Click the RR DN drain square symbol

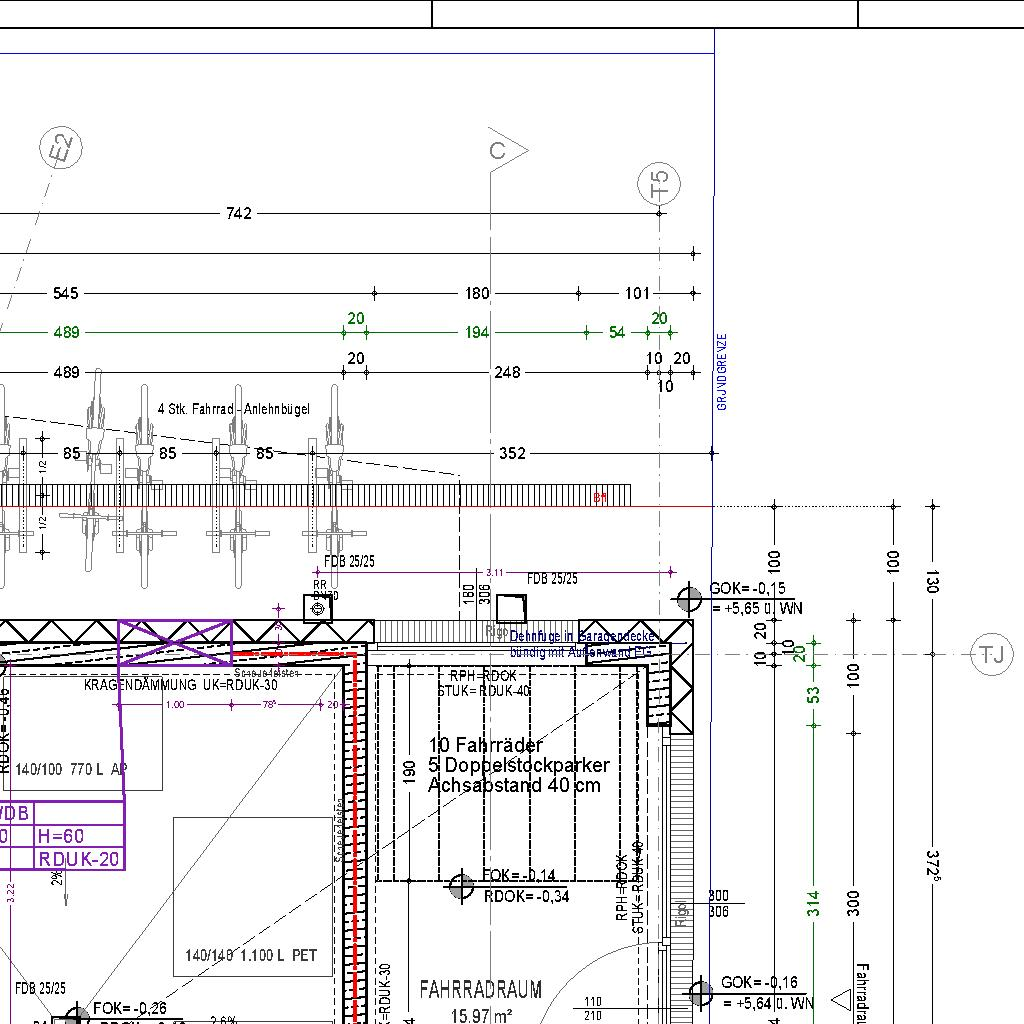click(318, 608)
